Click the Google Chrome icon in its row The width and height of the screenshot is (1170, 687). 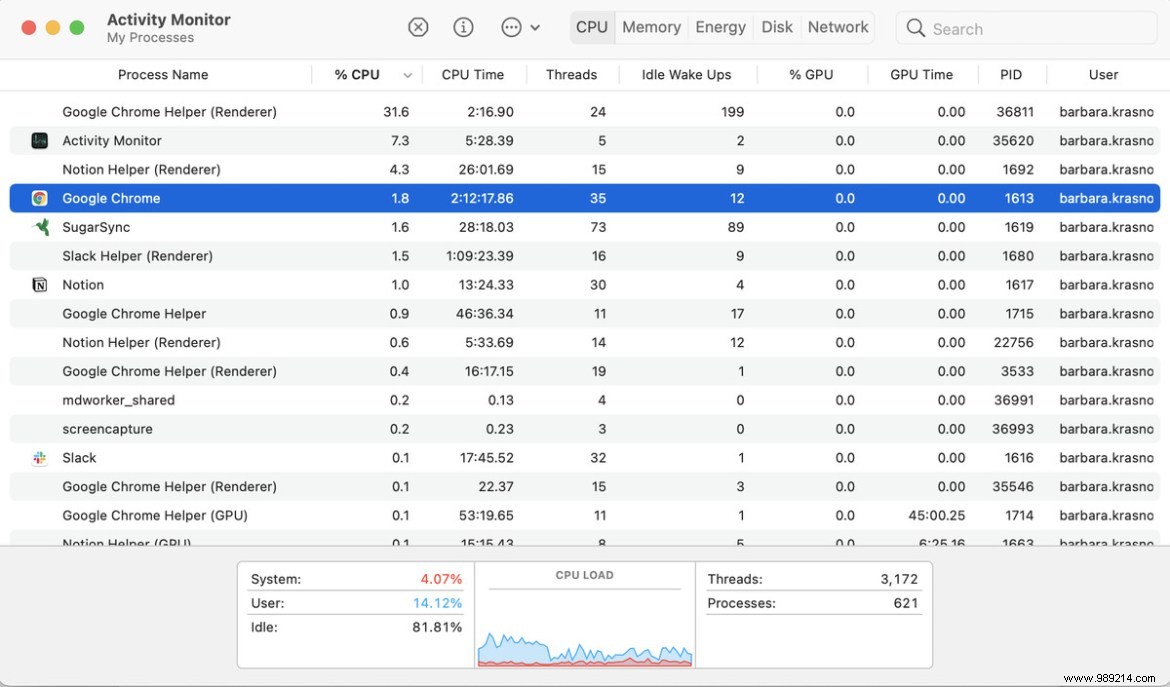39,198
